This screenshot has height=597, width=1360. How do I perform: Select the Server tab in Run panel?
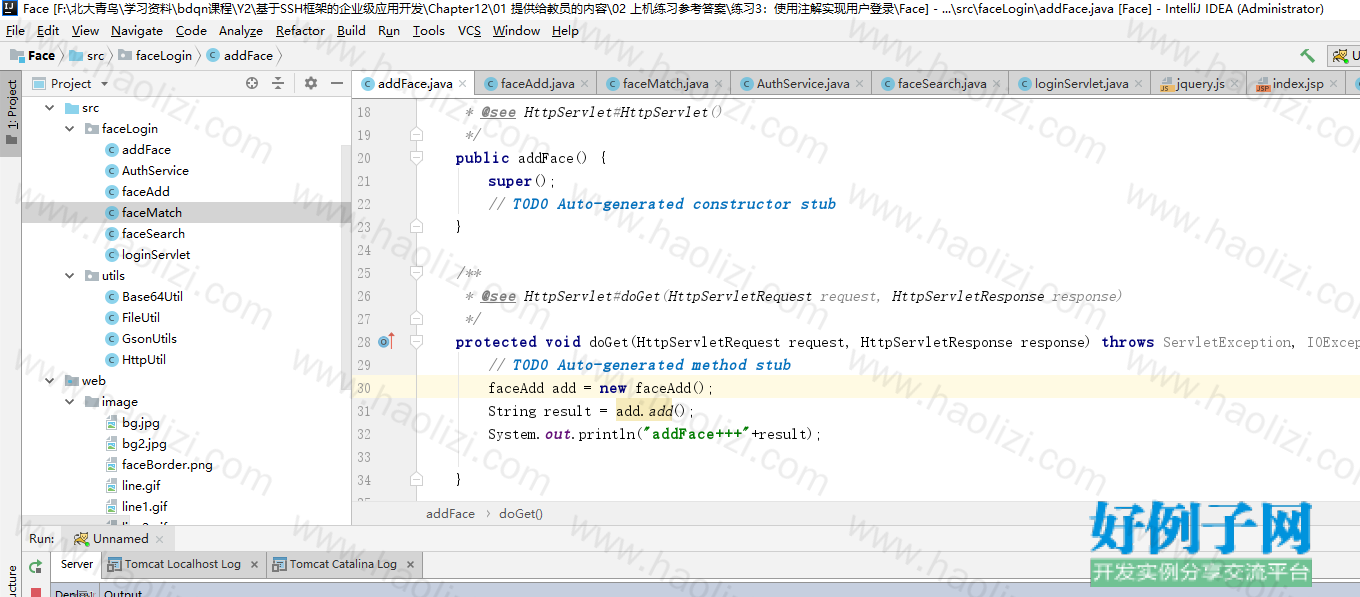coord(77,564)
